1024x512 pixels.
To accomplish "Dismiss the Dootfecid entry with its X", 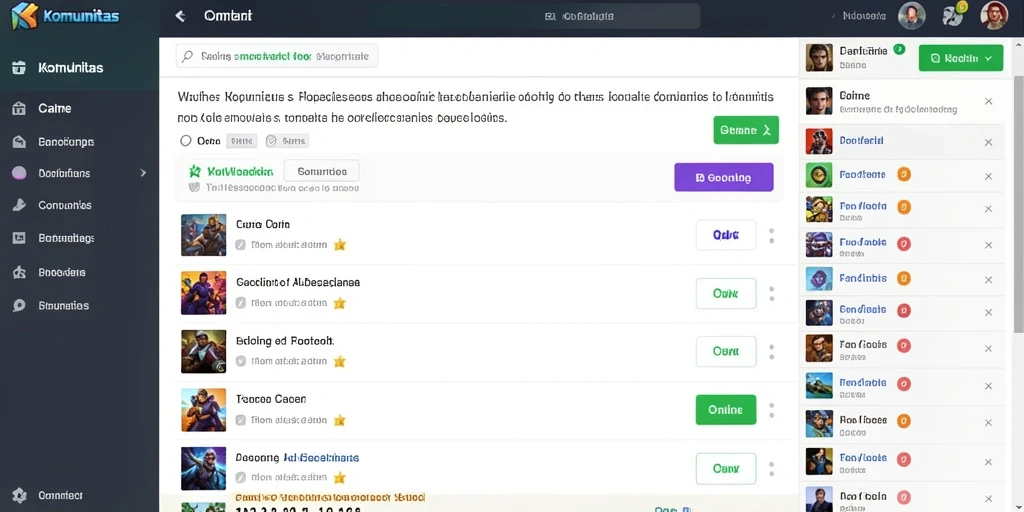I will click(988, 142).
